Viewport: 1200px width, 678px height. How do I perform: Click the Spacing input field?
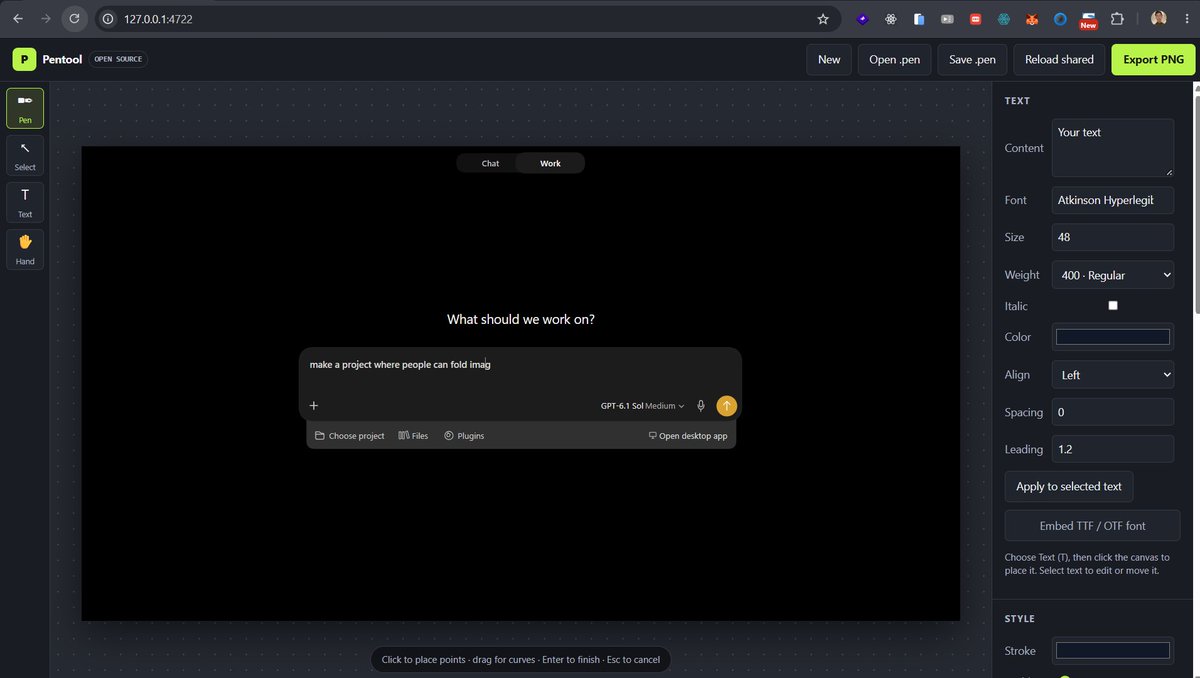[1113, 412]
